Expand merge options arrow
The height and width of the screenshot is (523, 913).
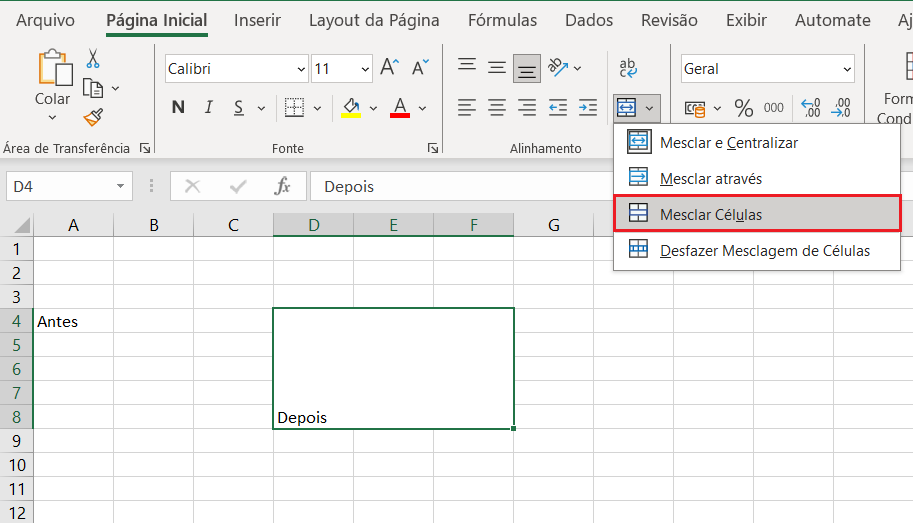click(649, 108)
